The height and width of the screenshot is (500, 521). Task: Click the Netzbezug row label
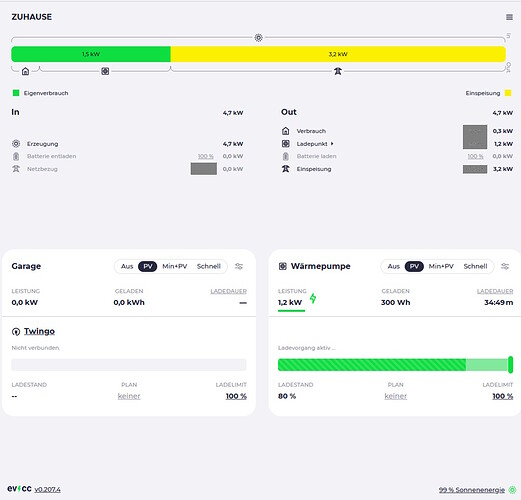coord(42,169)
